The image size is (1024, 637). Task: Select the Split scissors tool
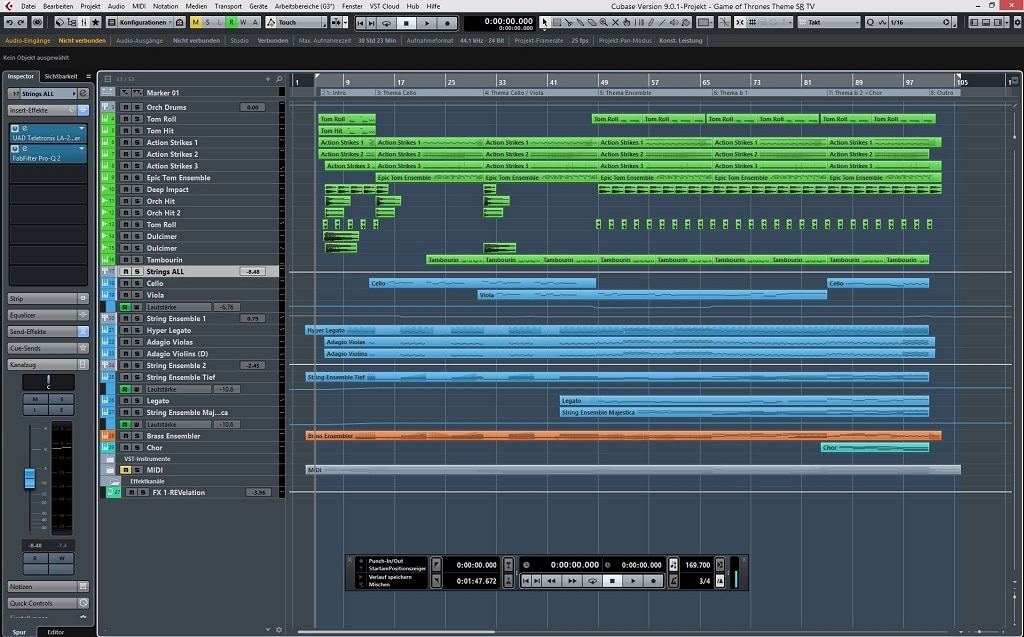click(x=568, y=22)
